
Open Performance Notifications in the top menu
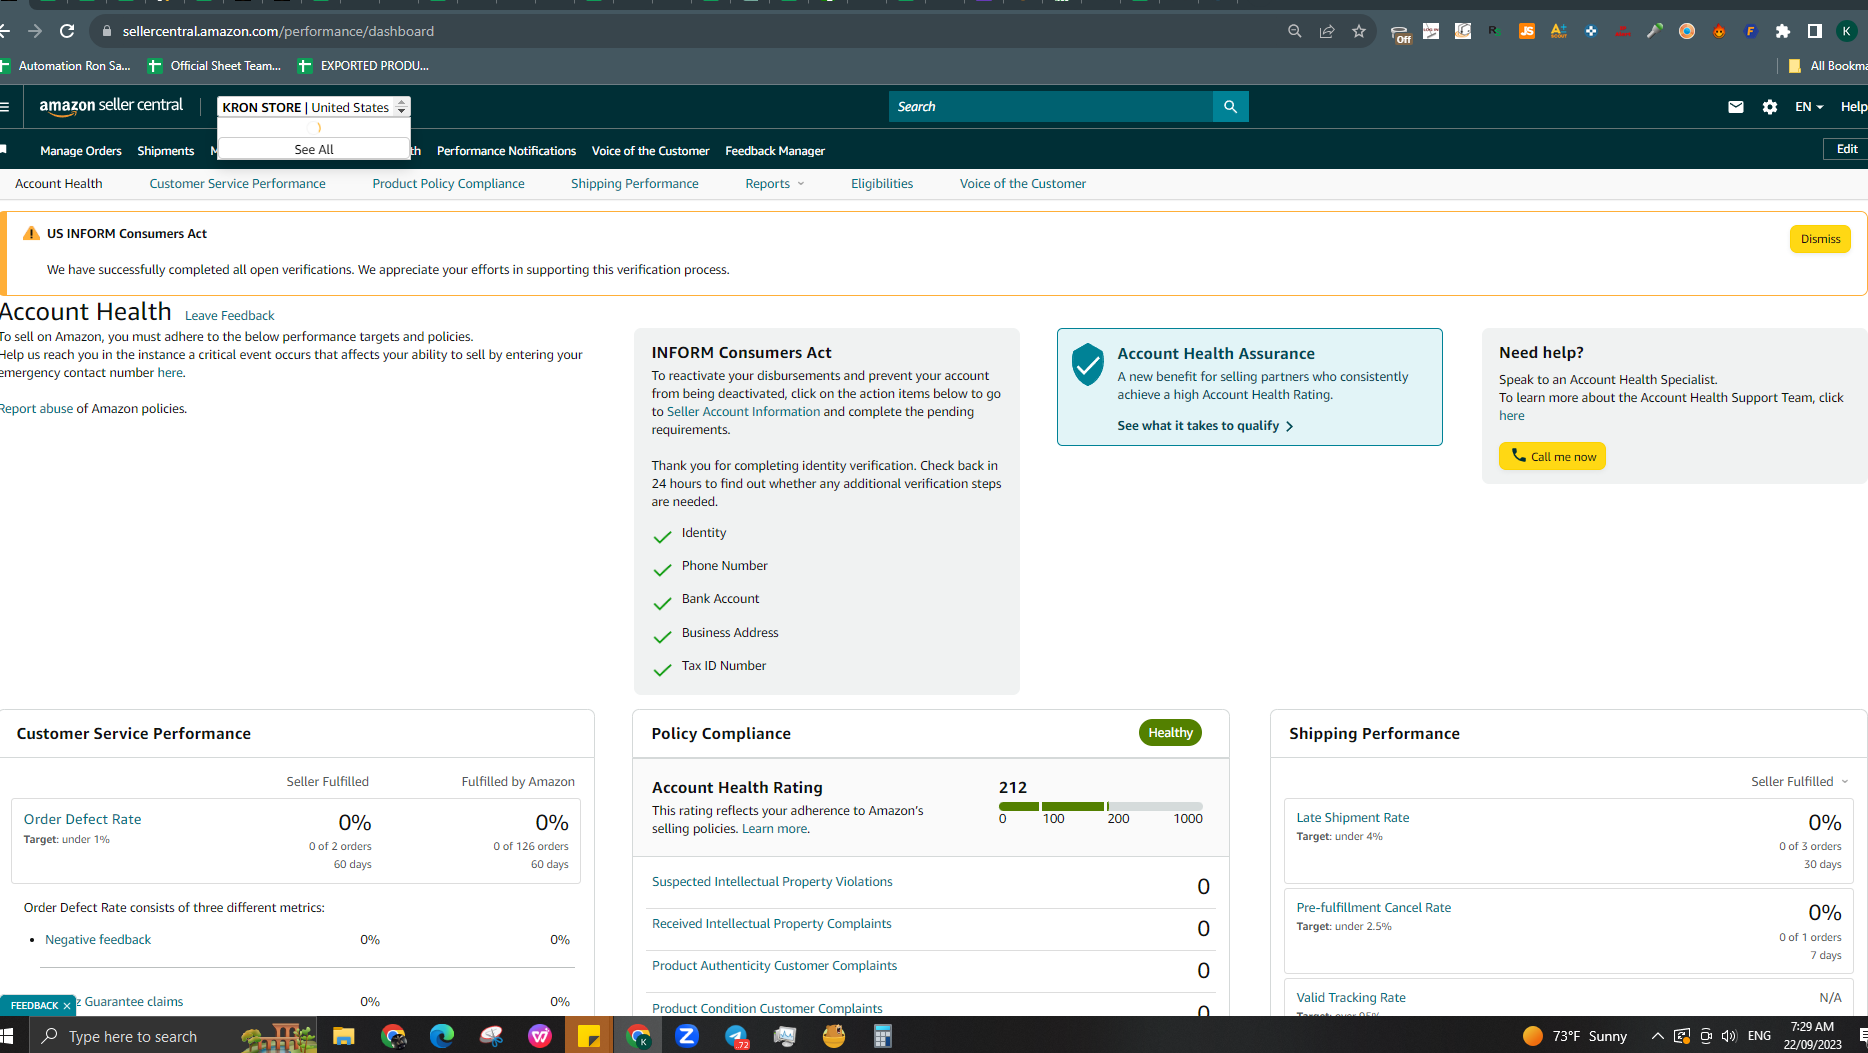pyautogui.click(x=506, y=151)
